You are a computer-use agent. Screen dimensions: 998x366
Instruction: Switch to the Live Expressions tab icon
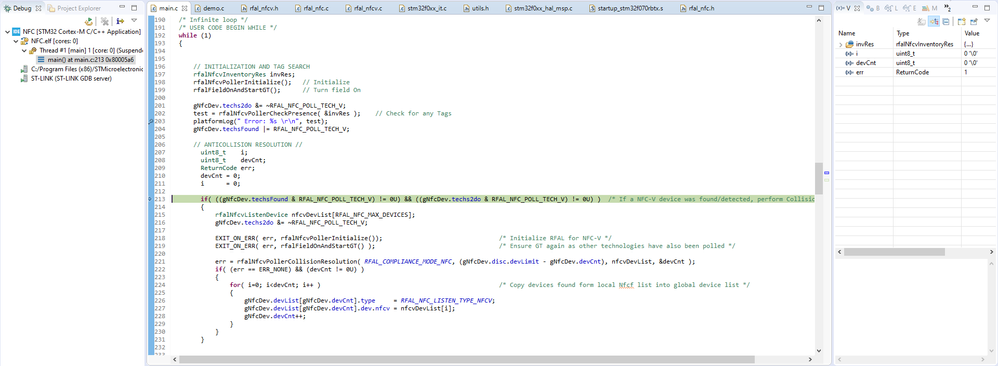891,8
